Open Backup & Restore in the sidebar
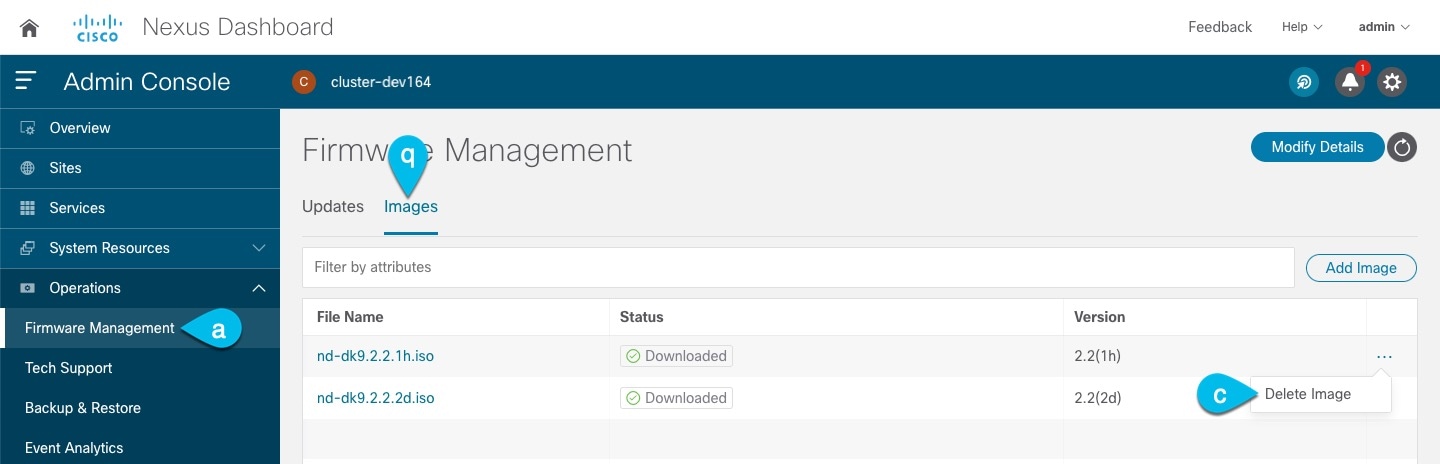The width and height of the screenshot is (1440, 464). click(x=83, y=408)
